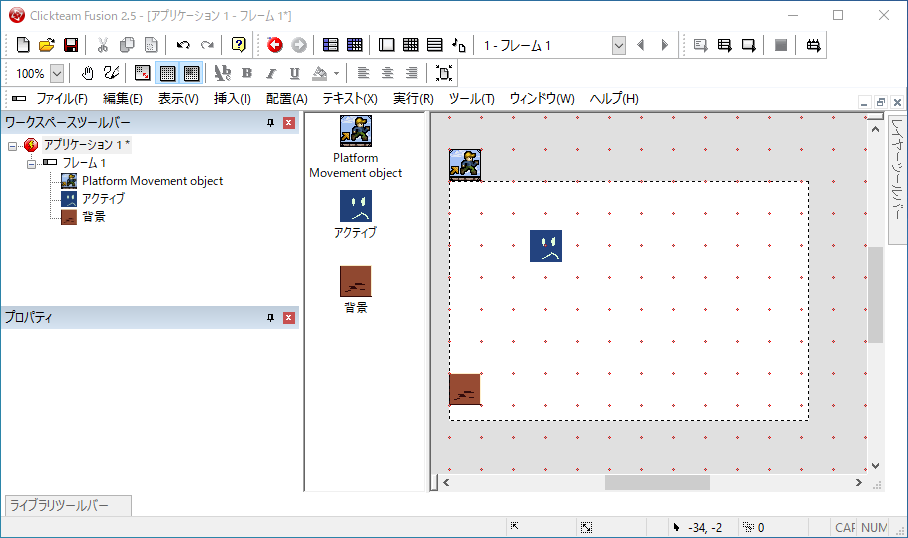Viewport: 908px width, 538px height.
Task: Pin the Properties panel
Action: click(270, 318)
